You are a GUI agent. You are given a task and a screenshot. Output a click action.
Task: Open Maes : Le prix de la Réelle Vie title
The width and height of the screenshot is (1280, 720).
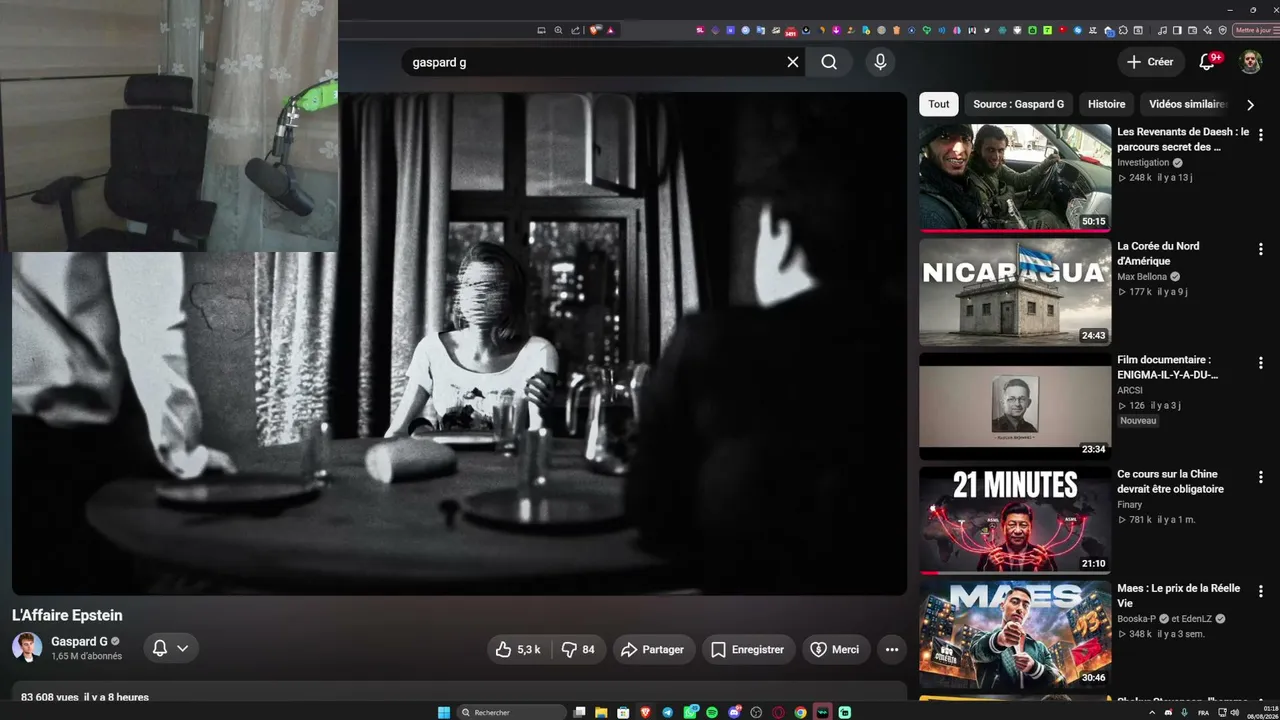click(x=1178, y=595)
